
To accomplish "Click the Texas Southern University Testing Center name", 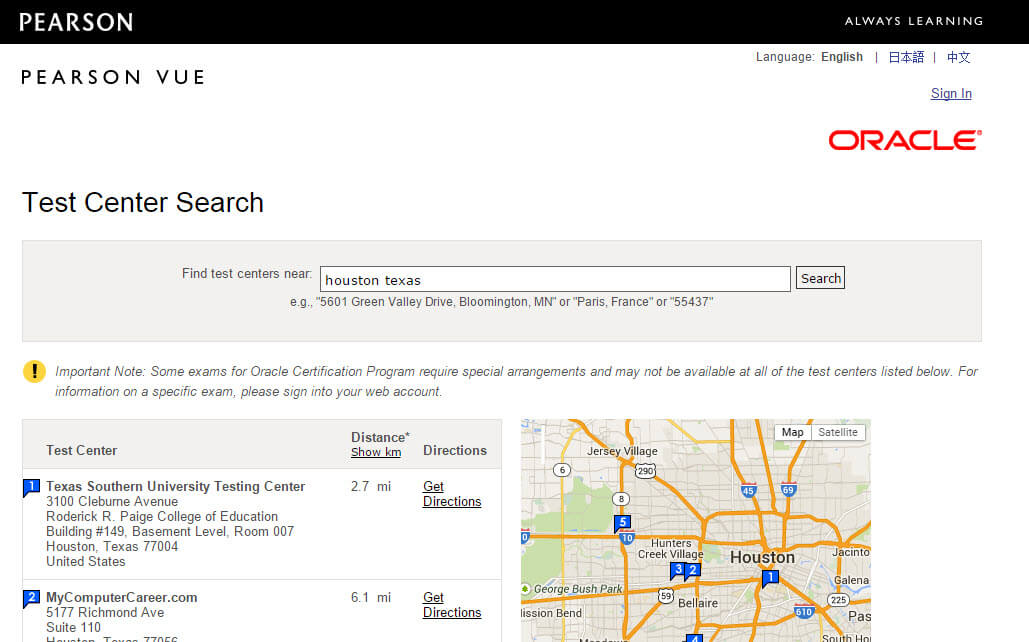I will (x=175, y=486).
